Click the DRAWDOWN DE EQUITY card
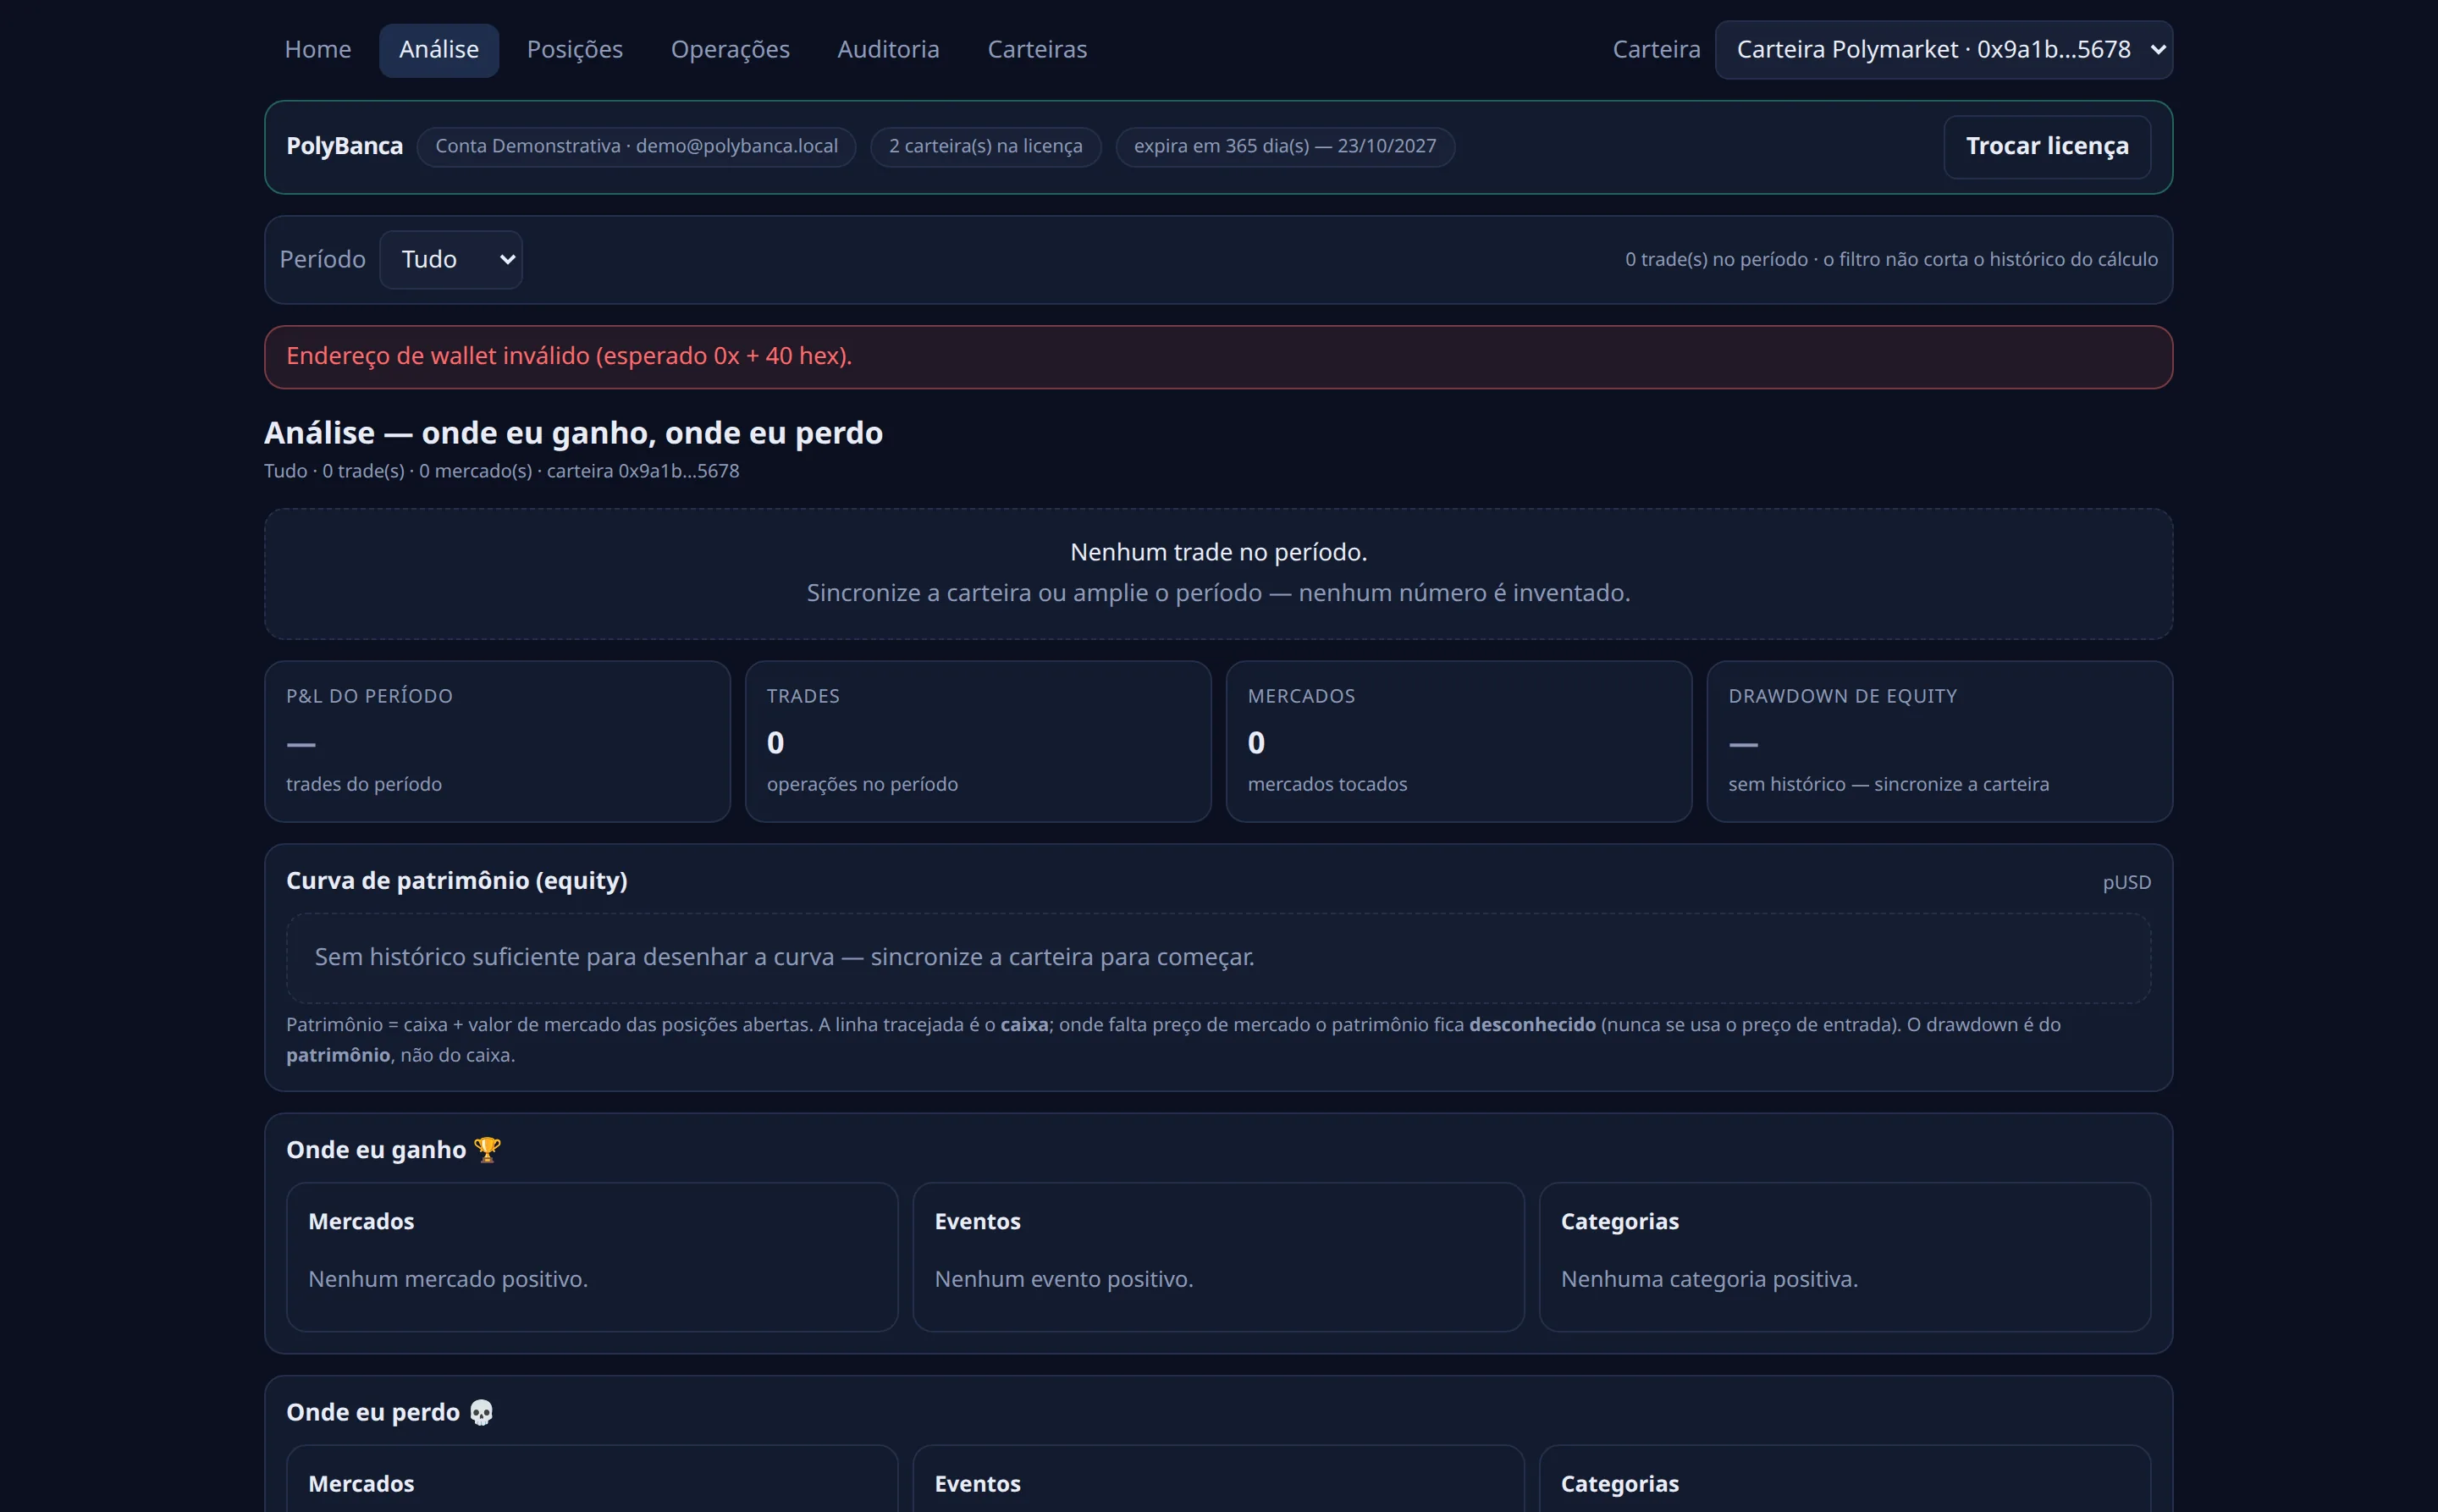 (x=1939, y=741)
